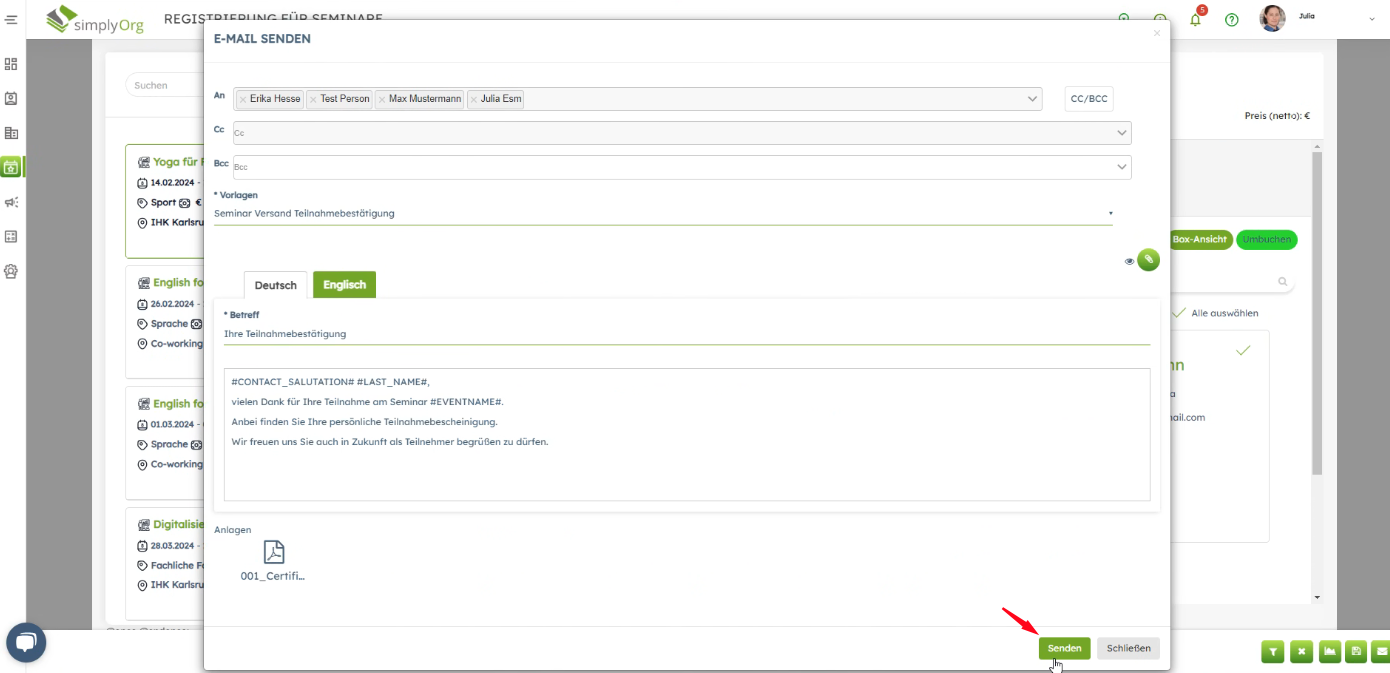Click the megaphone icon in sidebar
Image resolution: width=1390 pixels, height=673 pixels.
pos(11,202)
